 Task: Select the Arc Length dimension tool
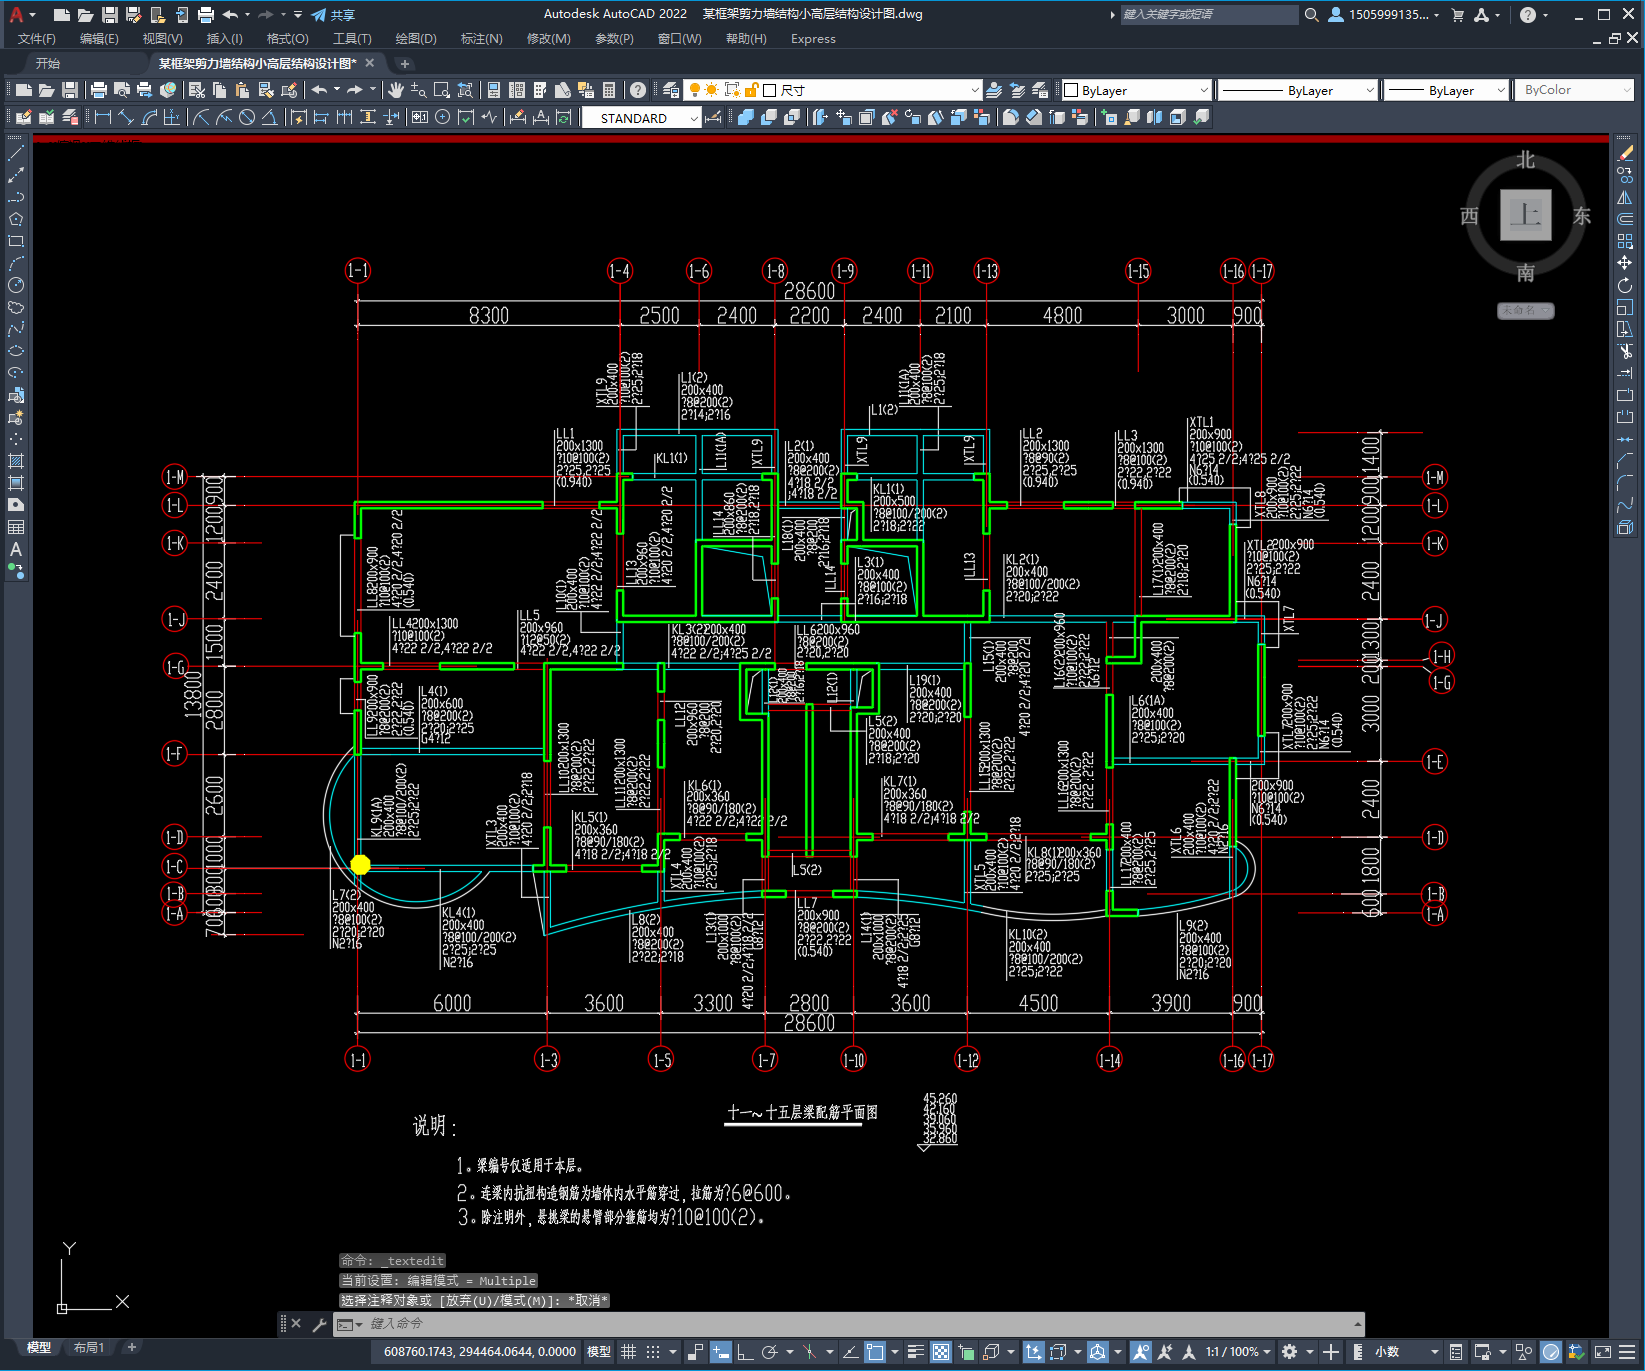[x=149, y=117]
